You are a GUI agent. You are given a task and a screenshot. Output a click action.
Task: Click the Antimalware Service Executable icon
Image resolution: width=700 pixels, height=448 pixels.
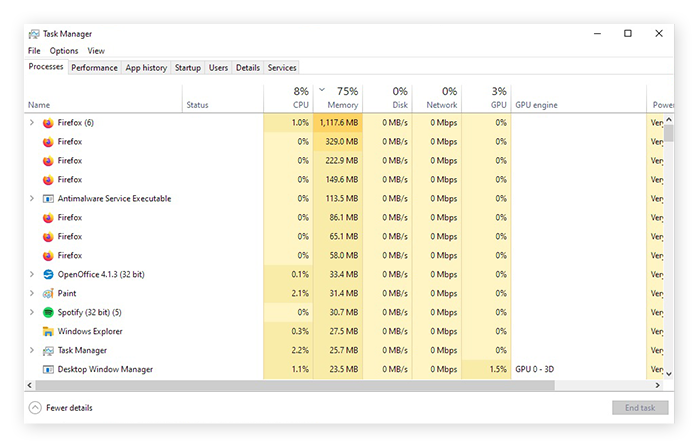click(x=48, y=198)
